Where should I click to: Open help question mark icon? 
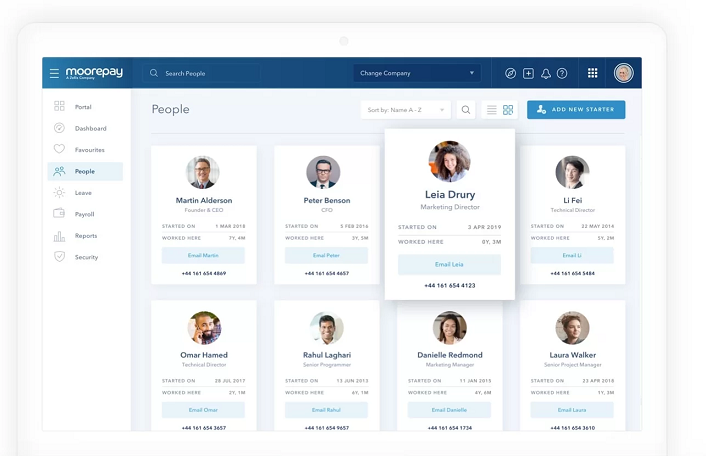click(562, 73)
